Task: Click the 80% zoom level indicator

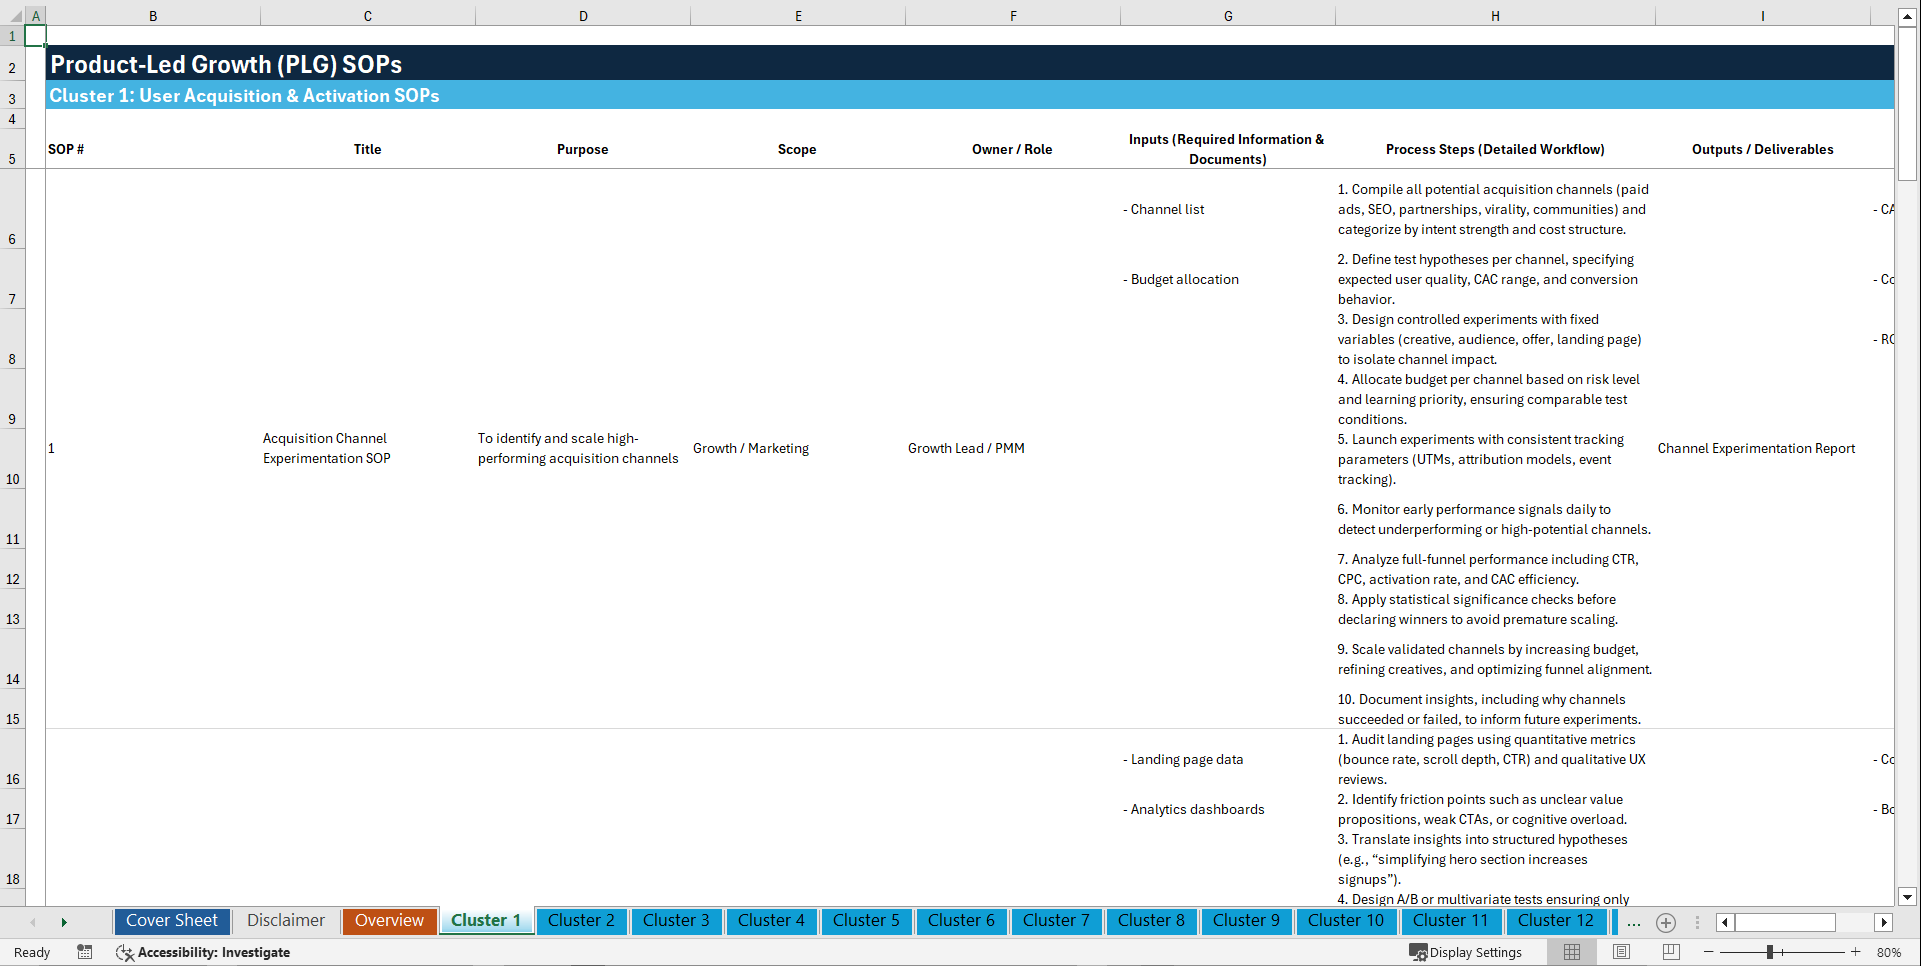Action: coord(1889,952)
